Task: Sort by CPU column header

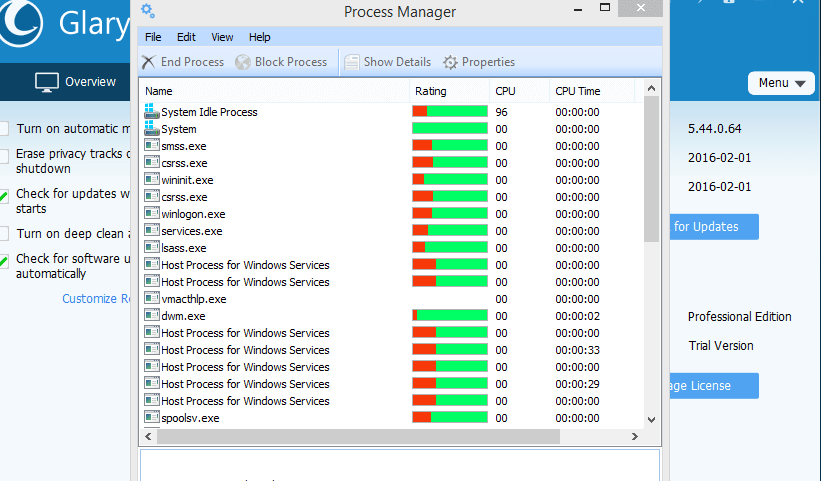Action: point(519,91)
